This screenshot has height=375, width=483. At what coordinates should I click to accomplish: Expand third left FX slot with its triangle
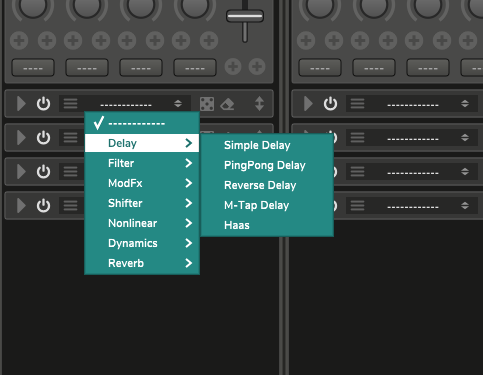21,172
